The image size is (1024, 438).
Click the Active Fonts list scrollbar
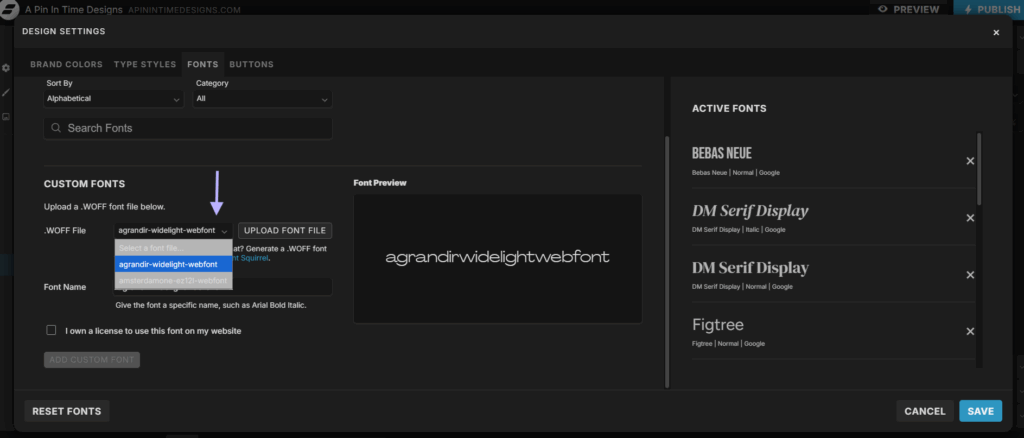(x=979, y=170)
